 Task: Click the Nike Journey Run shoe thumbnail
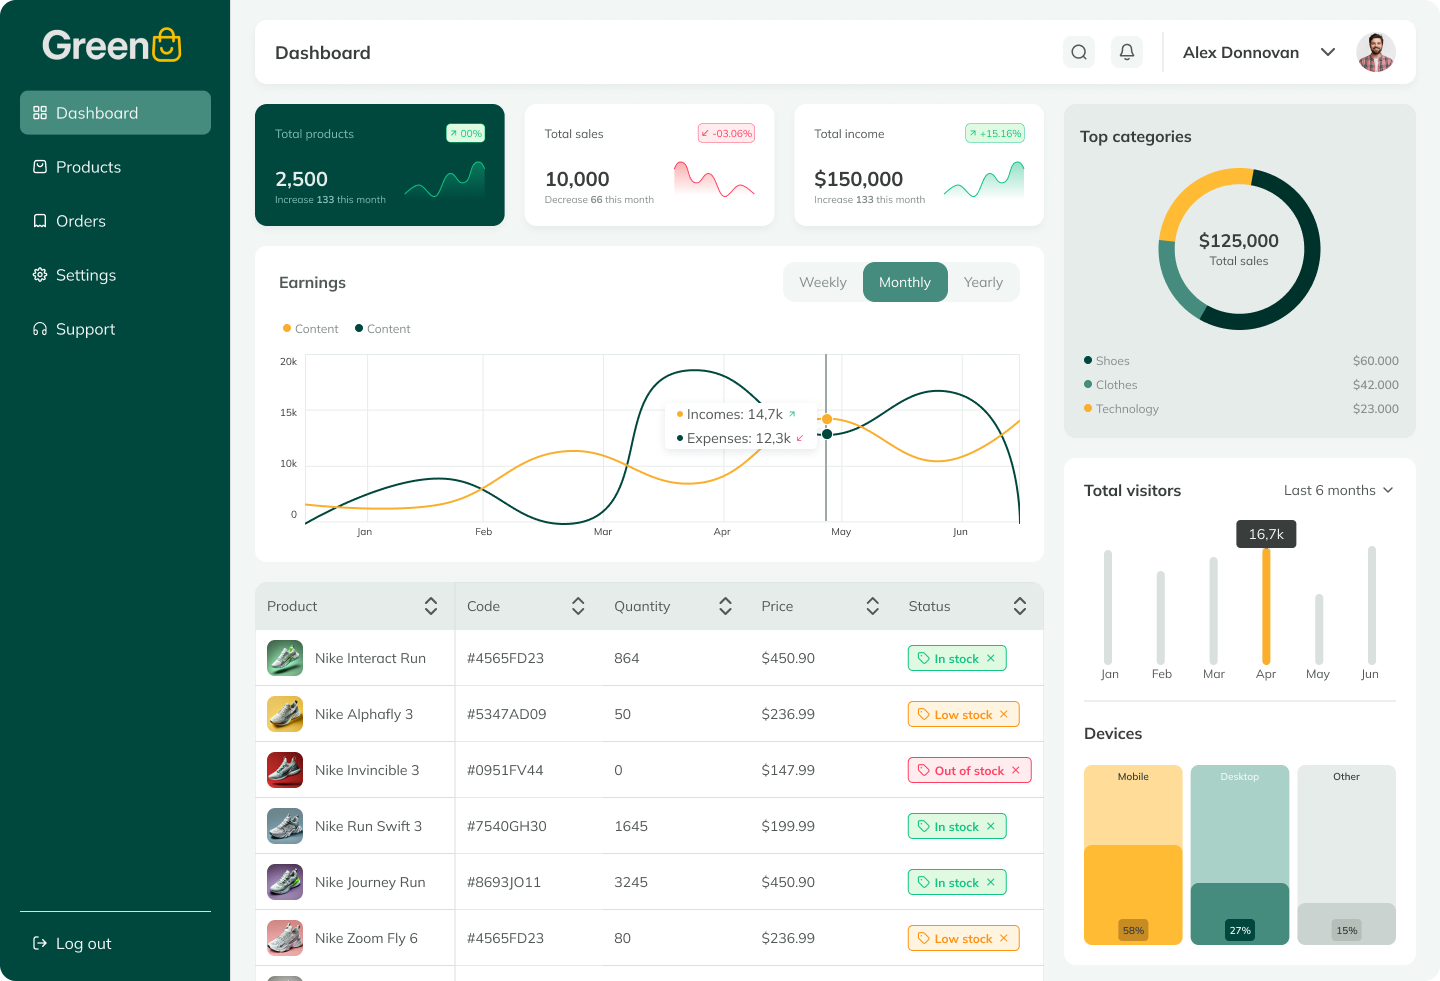coord(285,882)
